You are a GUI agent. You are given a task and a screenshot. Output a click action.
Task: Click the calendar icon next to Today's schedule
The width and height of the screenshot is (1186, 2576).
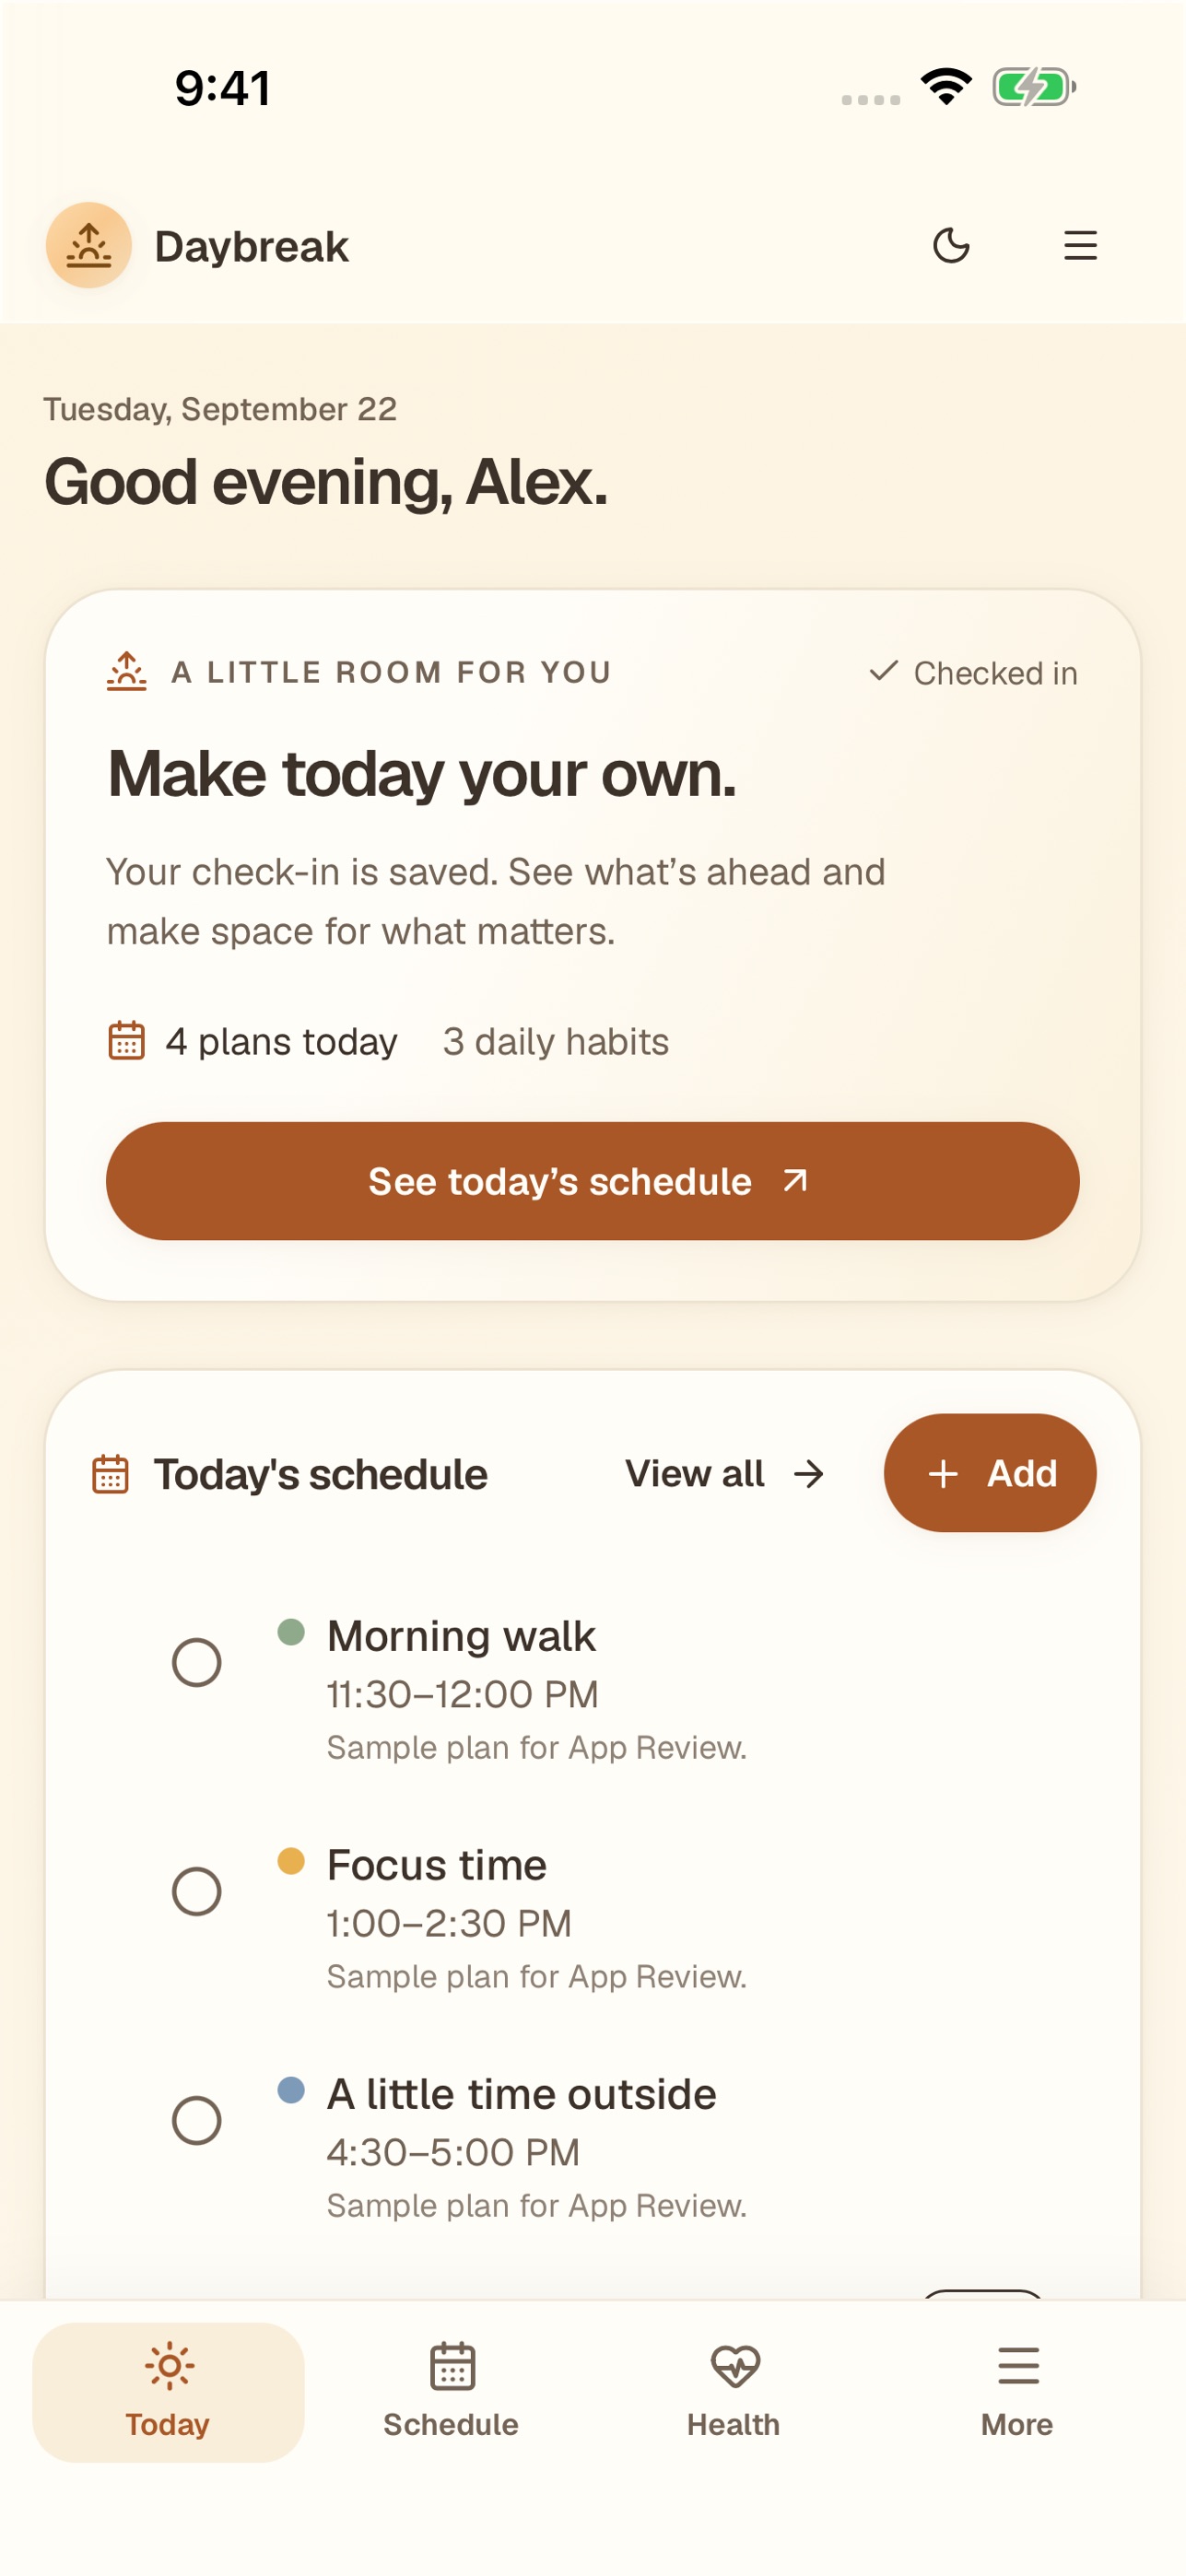(110, 1473)
